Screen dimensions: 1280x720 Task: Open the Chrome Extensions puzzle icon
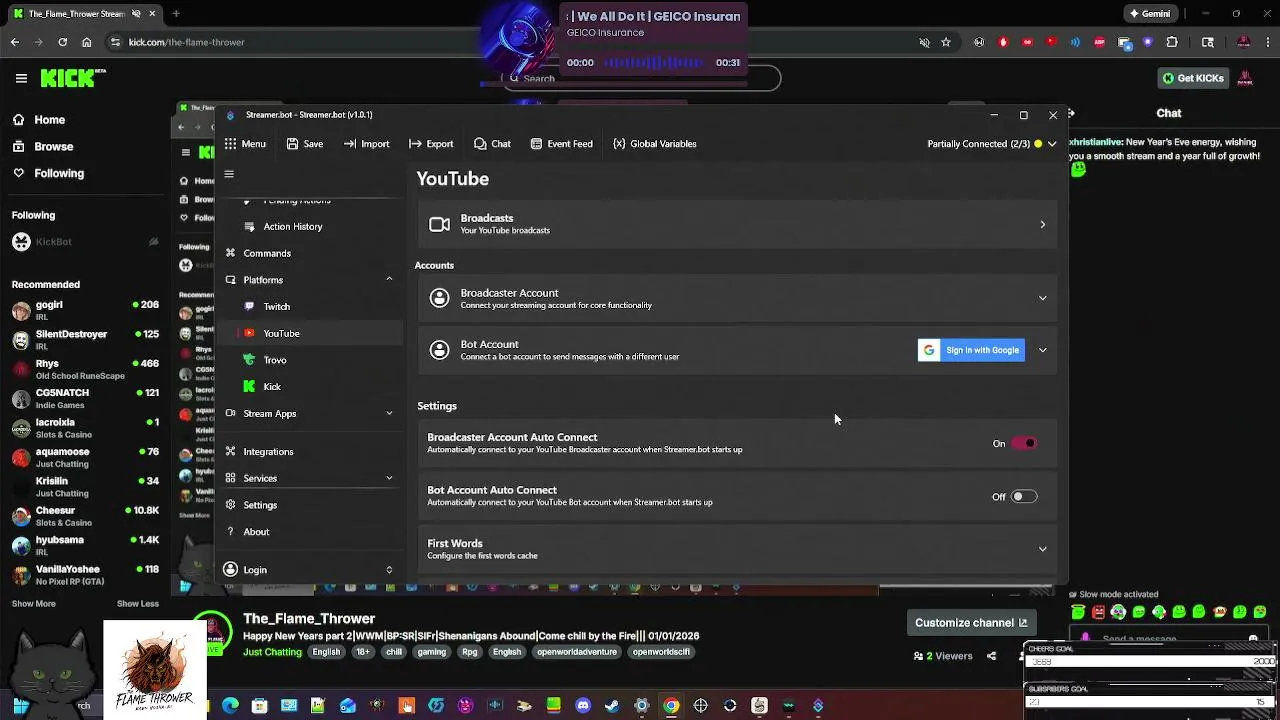point(1172,42)
